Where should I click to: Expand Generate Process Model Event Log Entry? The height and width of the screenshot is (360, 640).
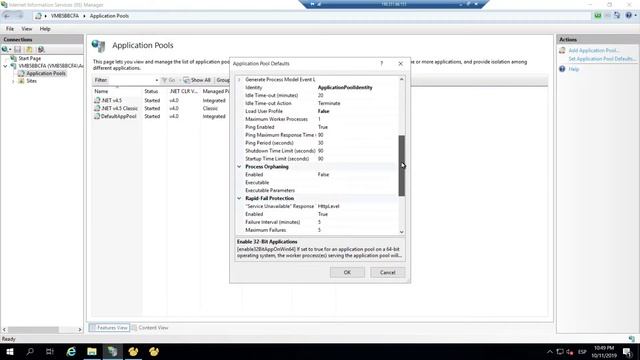pyautogui.click(x=239, y=80)
